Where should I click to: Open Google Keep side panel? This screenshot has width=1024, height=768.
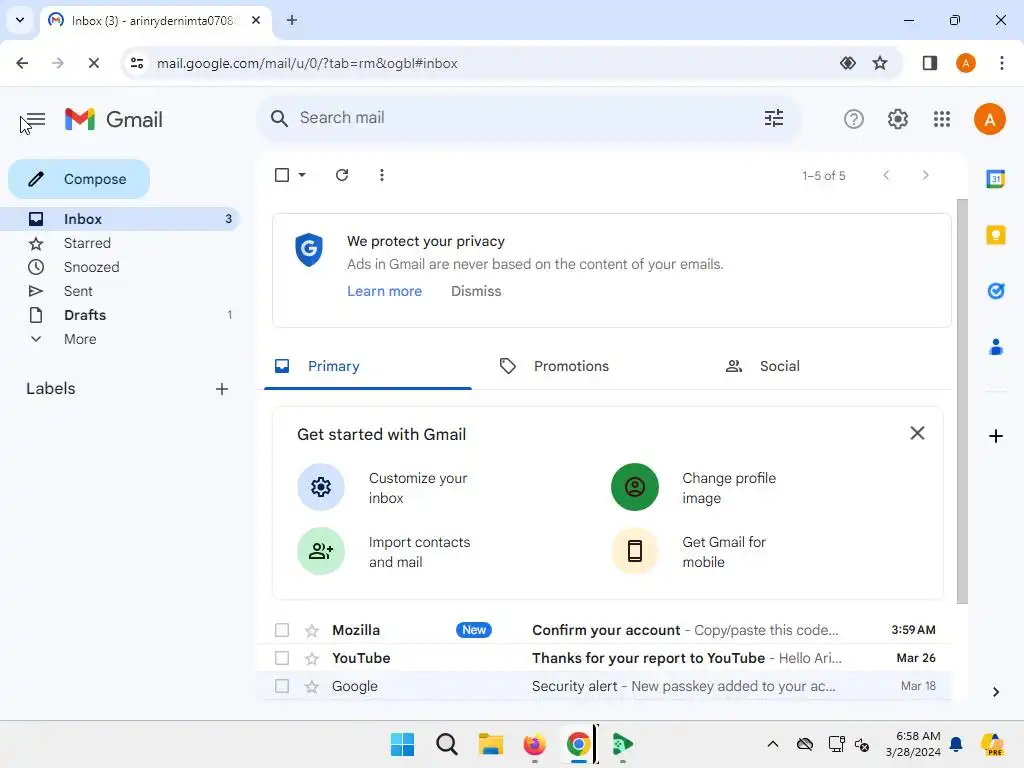[x=995, y=234]
